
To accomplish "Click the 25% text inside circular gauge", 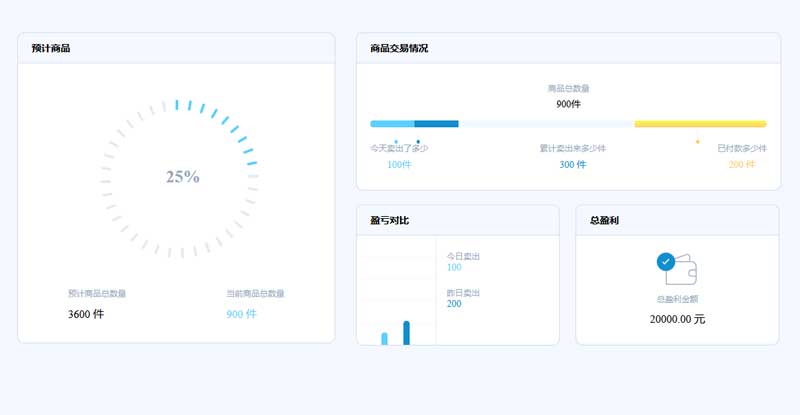I will pos(183,177).
